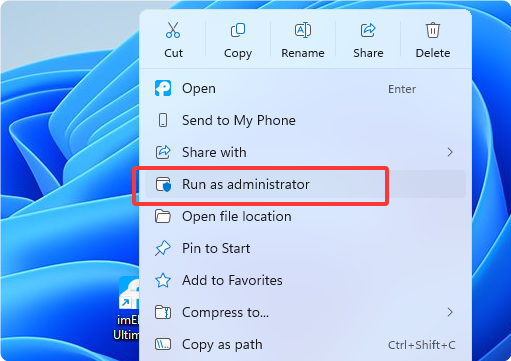Click the Share icon at top
511x361 pixels.
coord(368,30)
